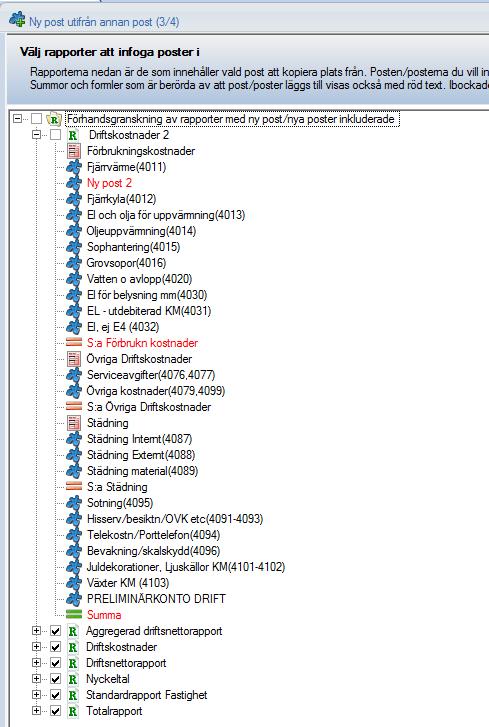The image size is (489, 727).
Task: Click the red sum icon beside S:a Förbrukn kostnader
Action: pyautogui.click(x=74, y=343)
